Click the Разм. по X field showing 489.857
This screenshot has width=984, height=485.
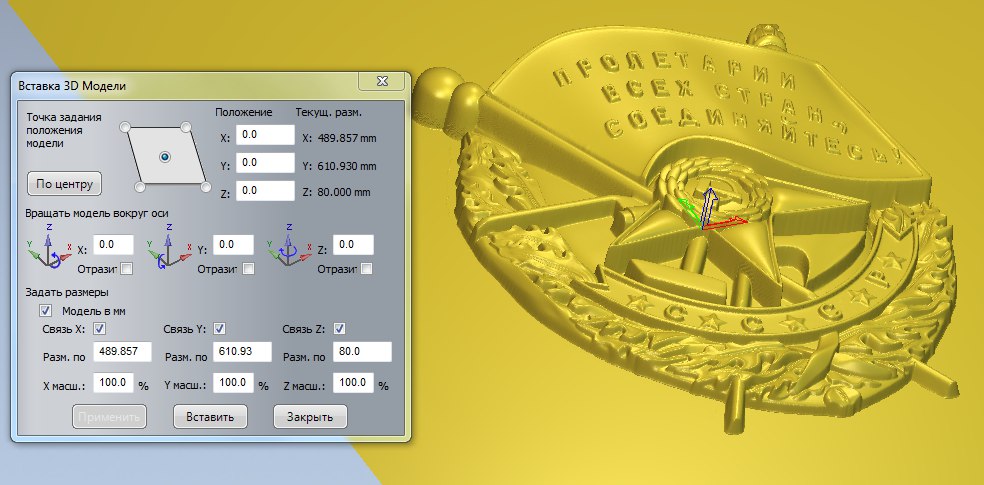tap(122, 352)
